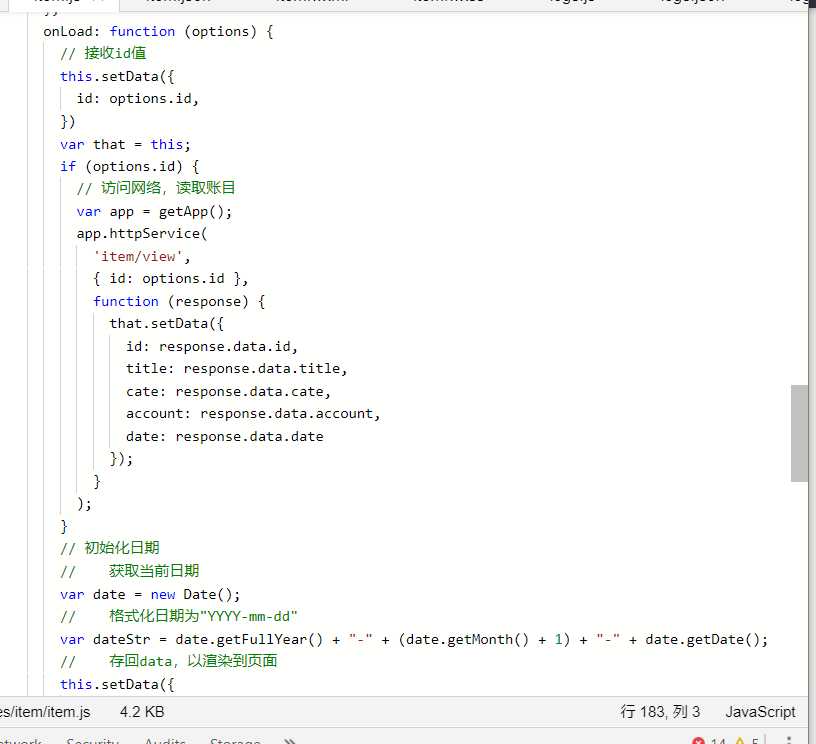816x744 pixels.
Task: Click the 'id: response.data.id,' line
Action: pos(212,347)
